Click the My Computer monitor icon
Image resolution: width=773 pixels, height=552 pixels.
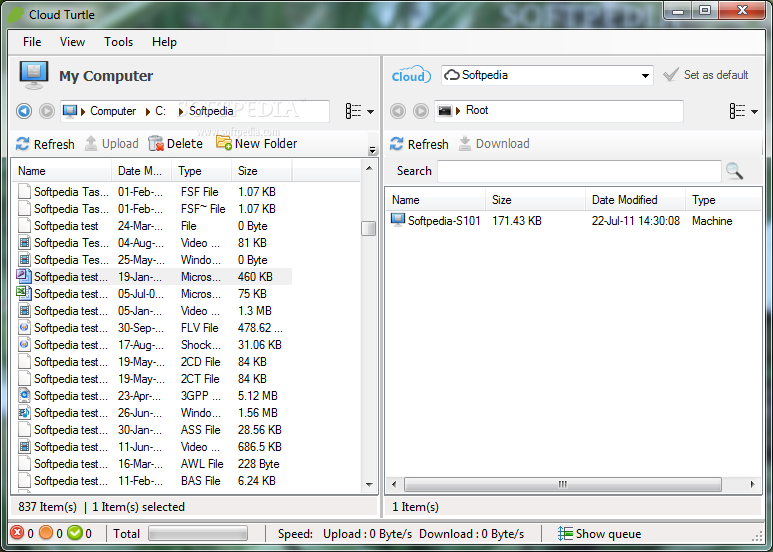(x=34, y=75)
